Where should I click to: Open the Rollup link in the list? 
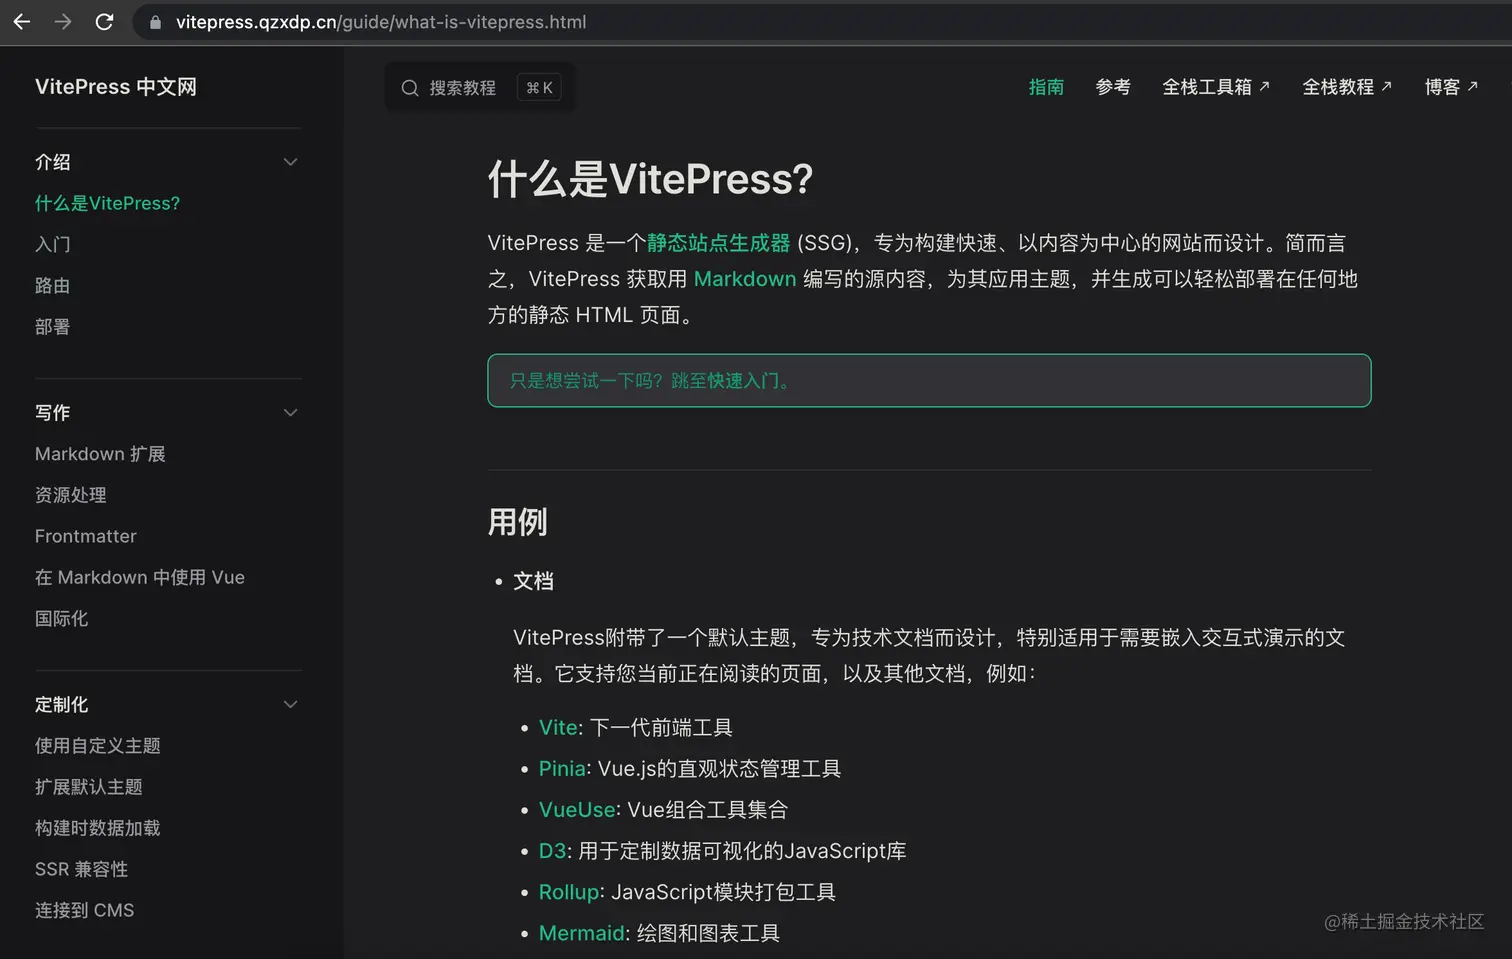point(569,892)
